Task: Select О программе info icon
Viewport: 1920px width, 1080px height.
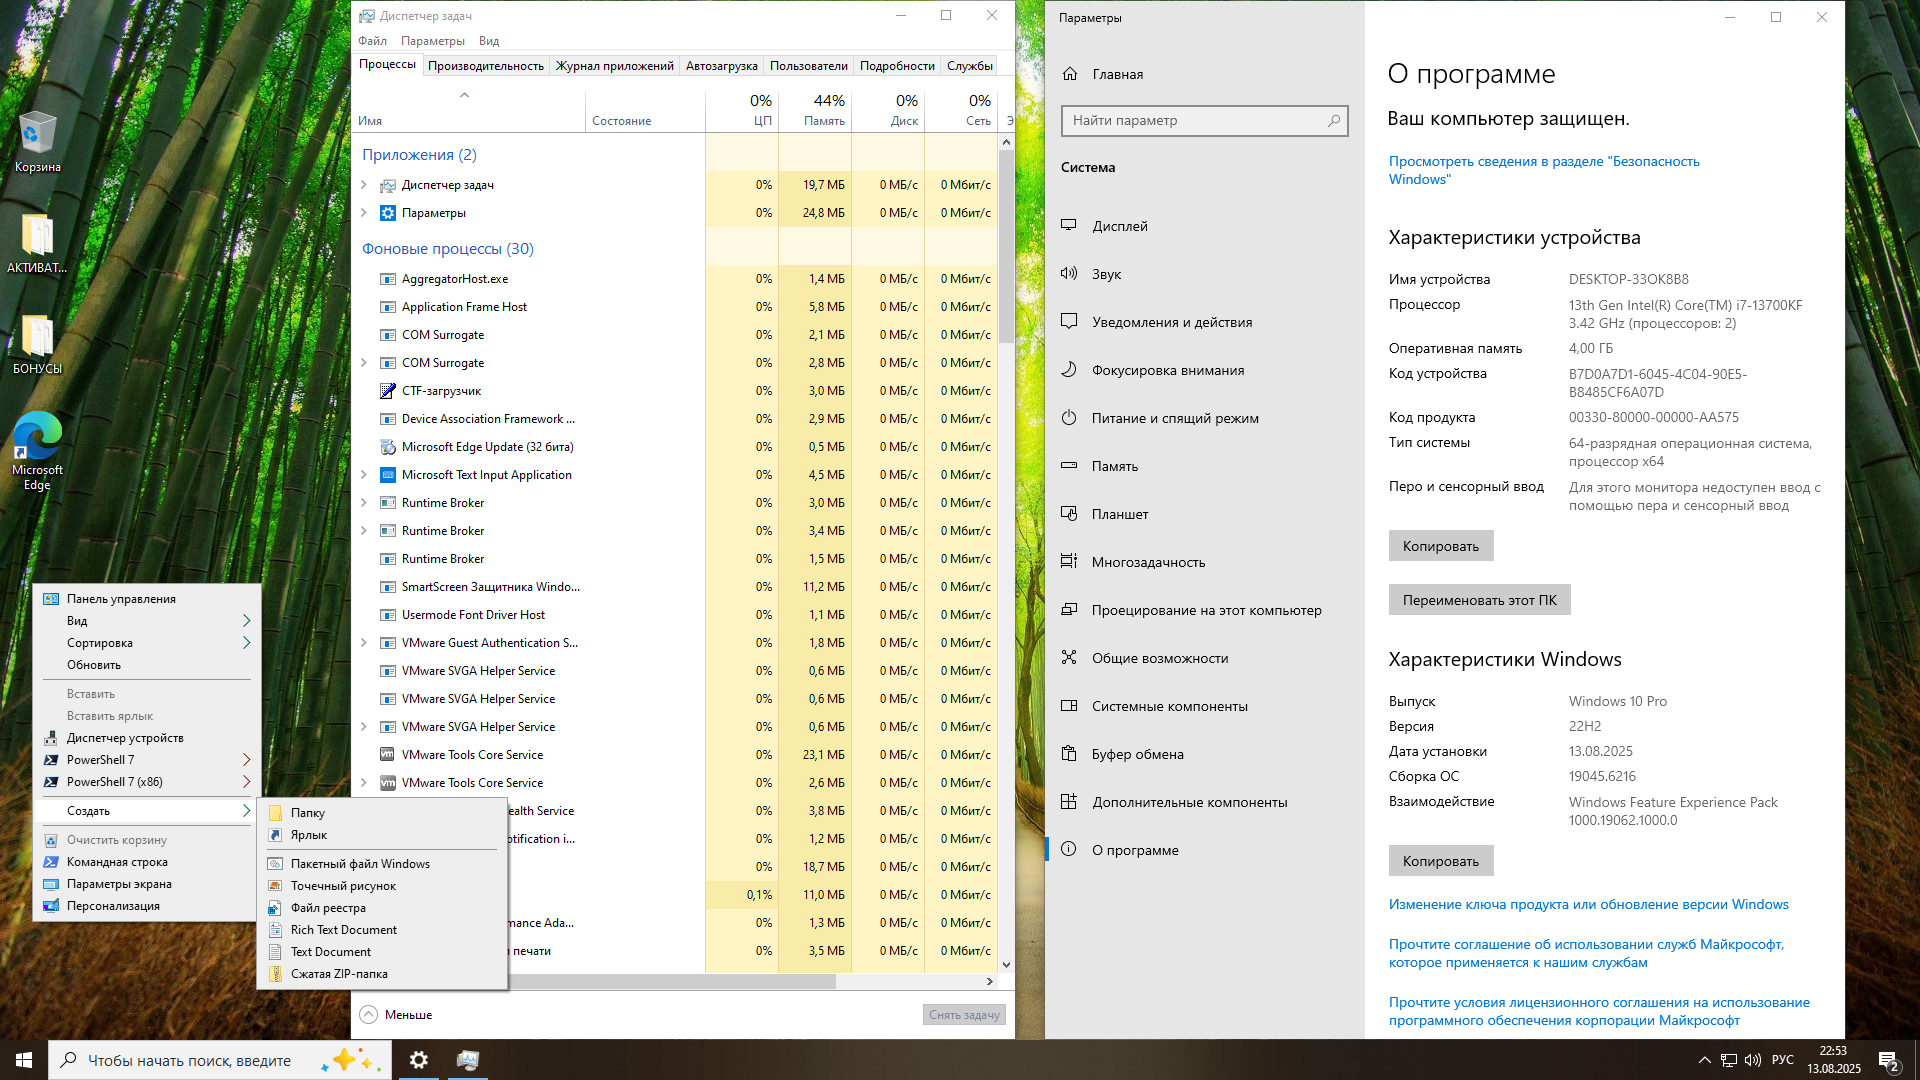Action: coord(1069,850)
